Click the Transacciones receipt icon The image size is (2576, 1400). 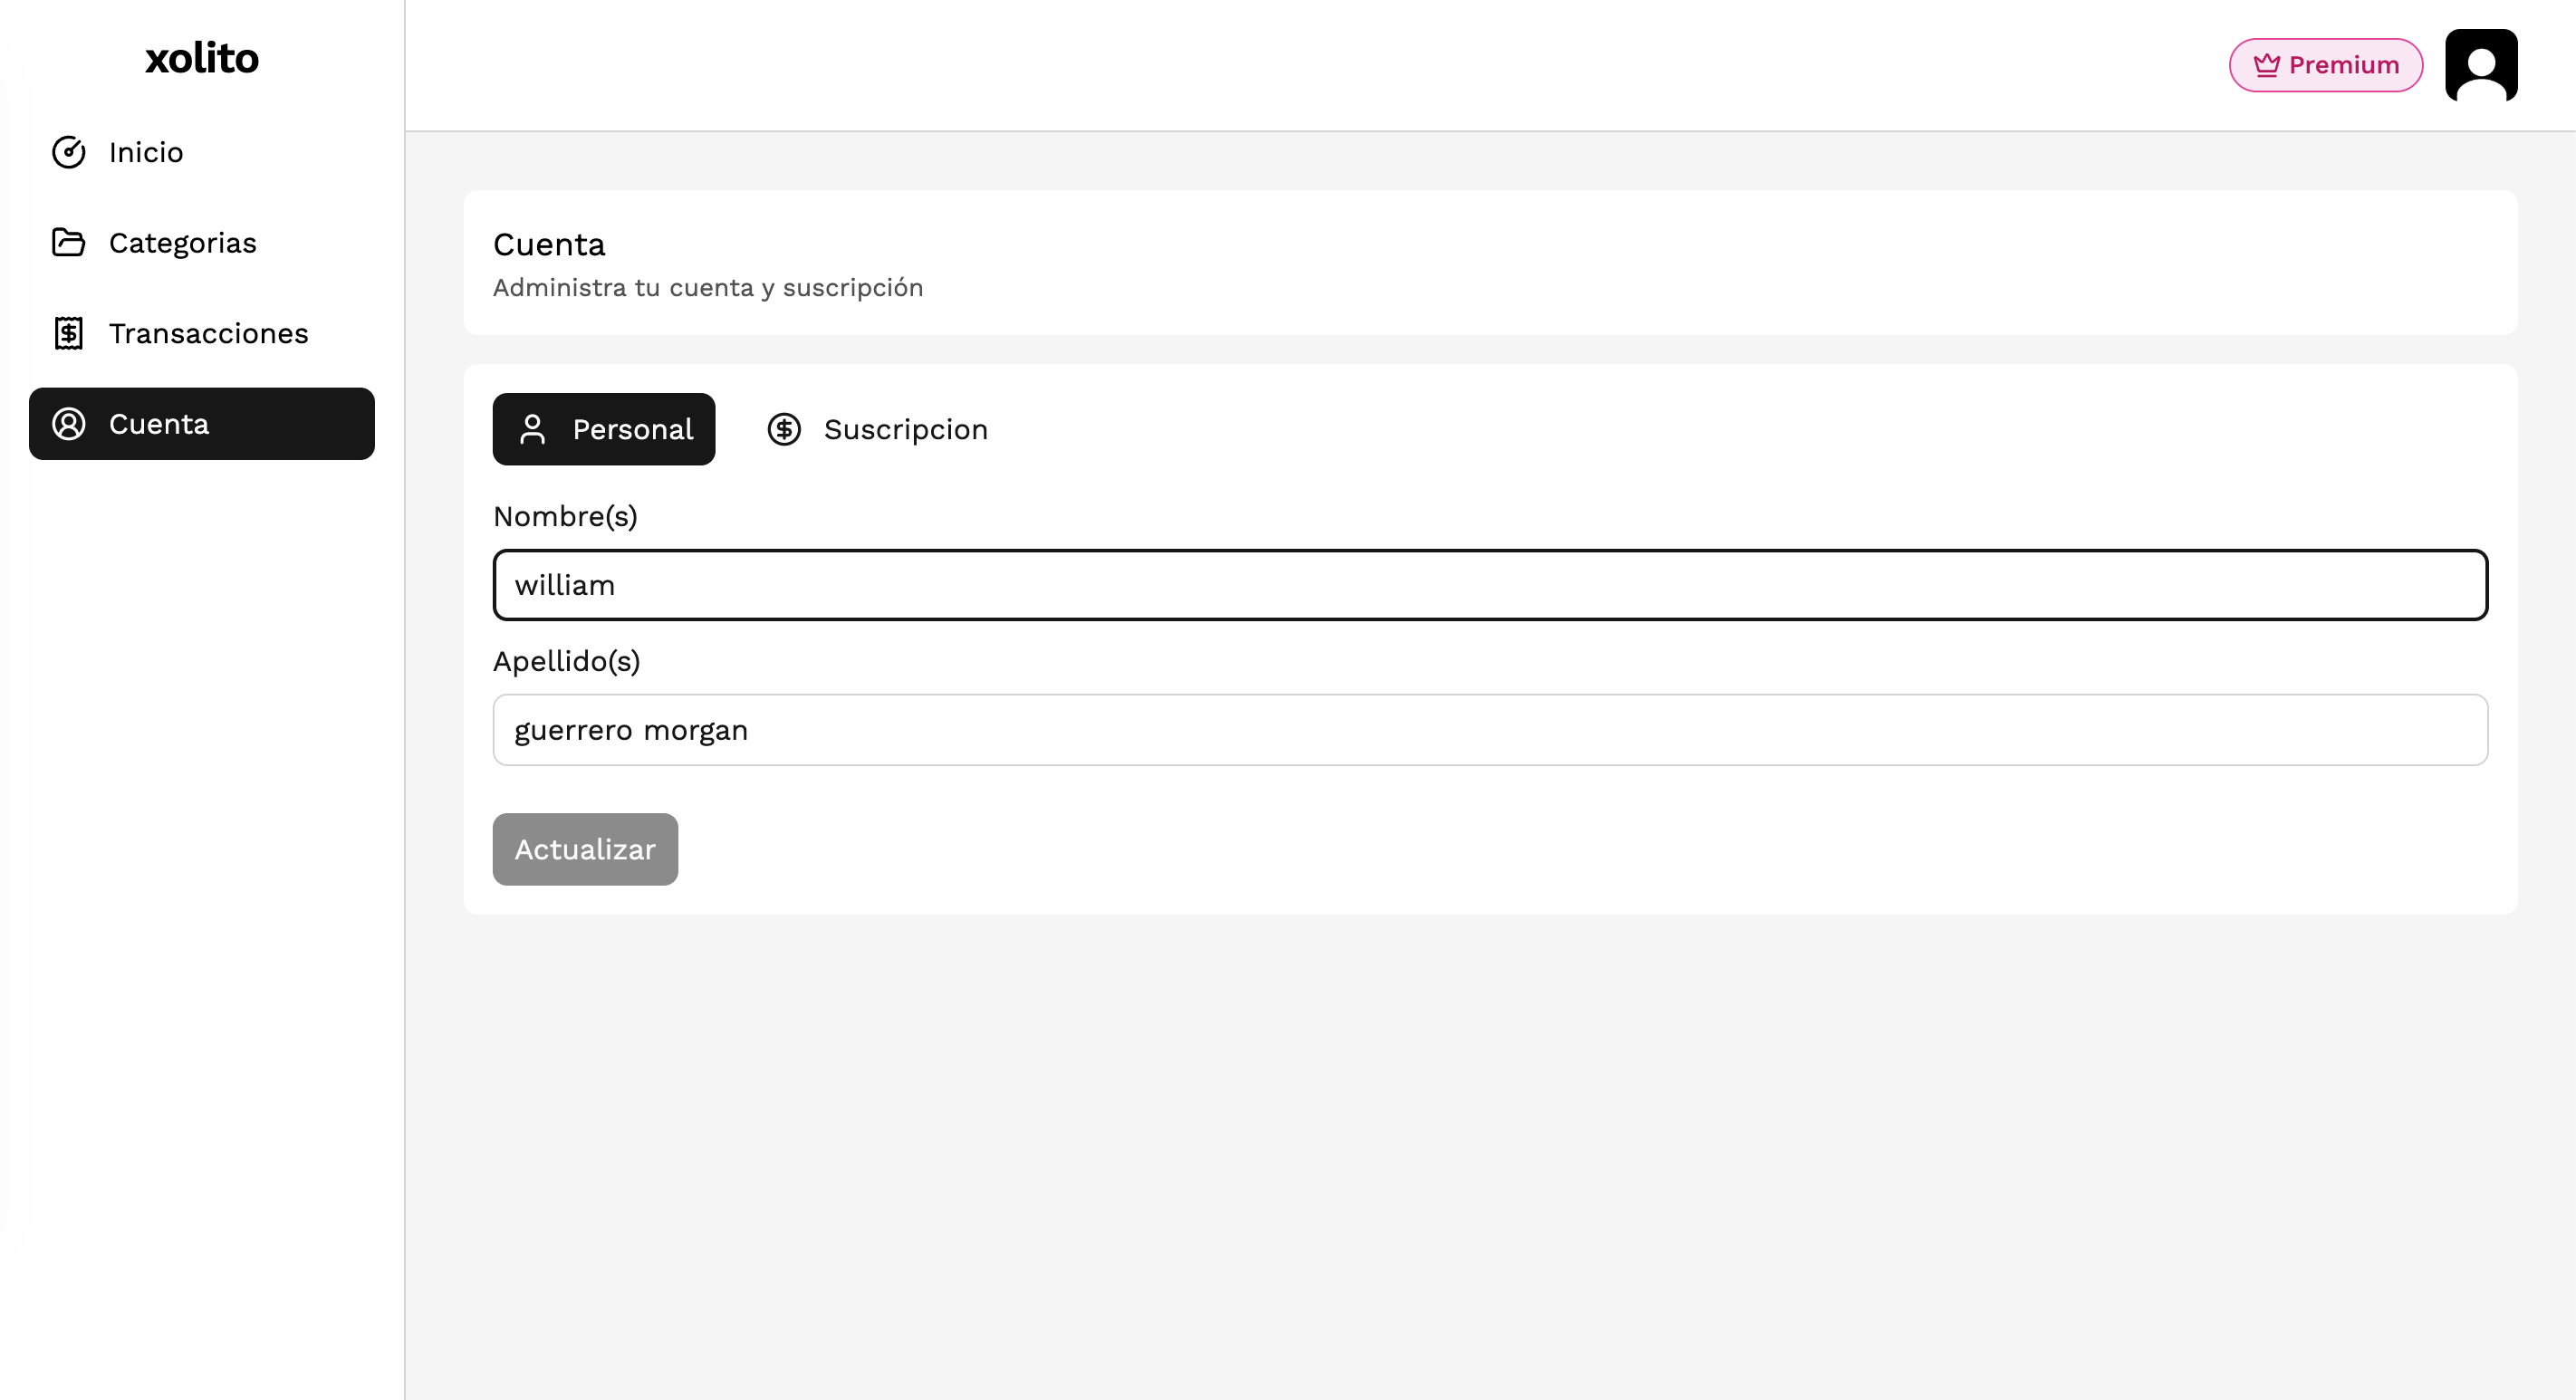pyautogui.click(x=68, y=333)
